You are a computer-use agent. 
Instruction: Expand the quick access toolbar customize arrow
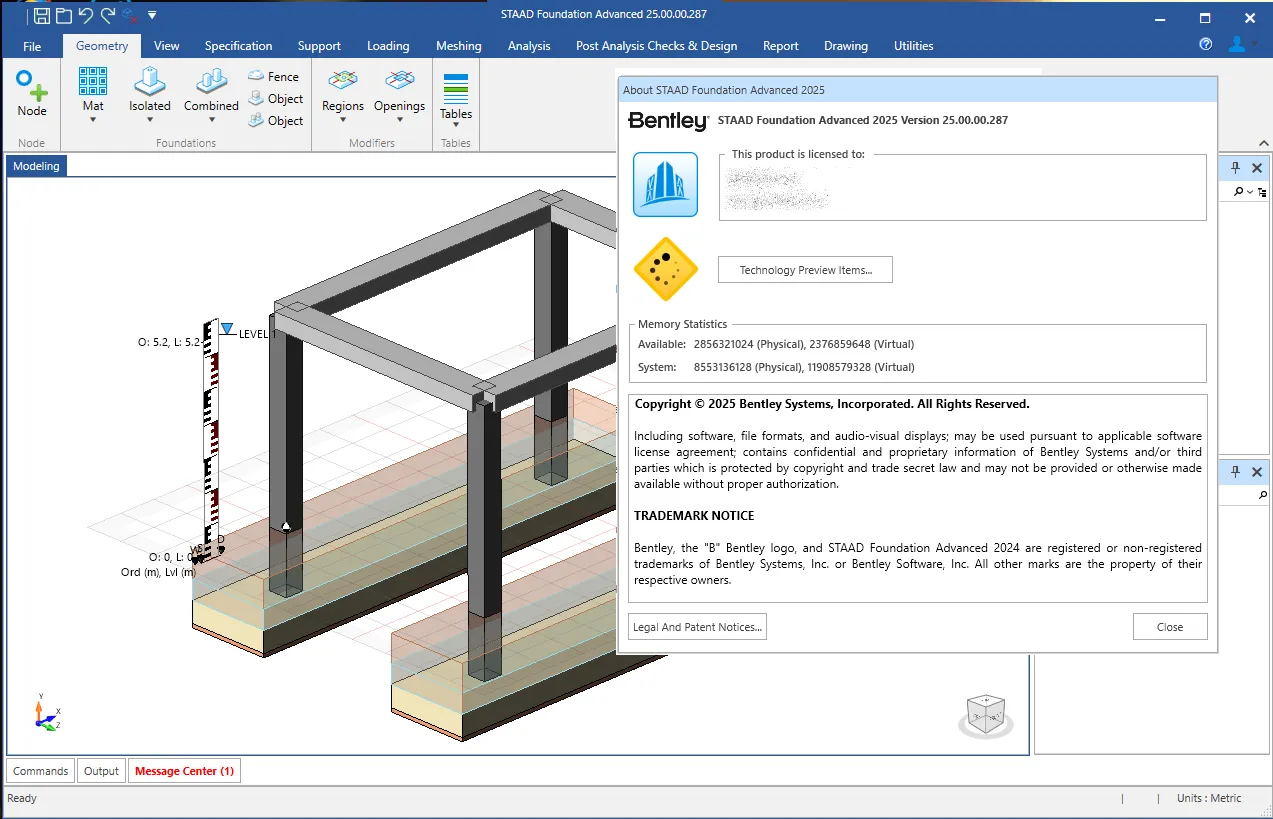[x=152, y=16]
